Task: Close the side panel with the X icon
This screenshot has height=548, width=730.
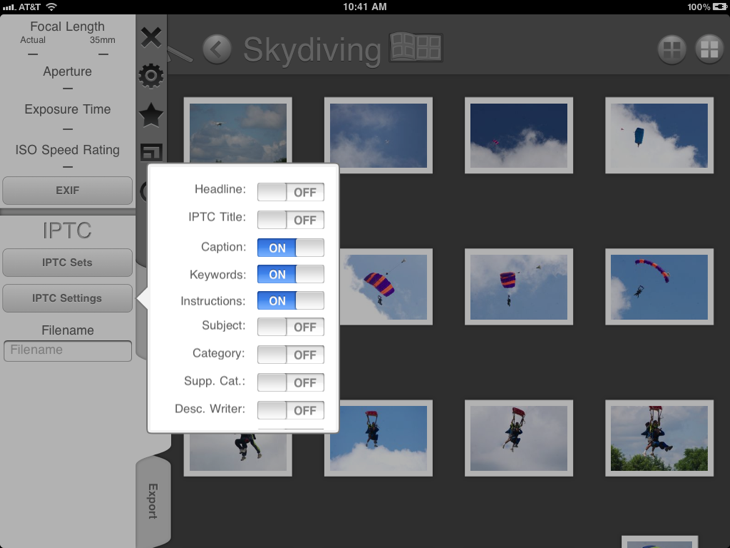Action: (151, 38)
